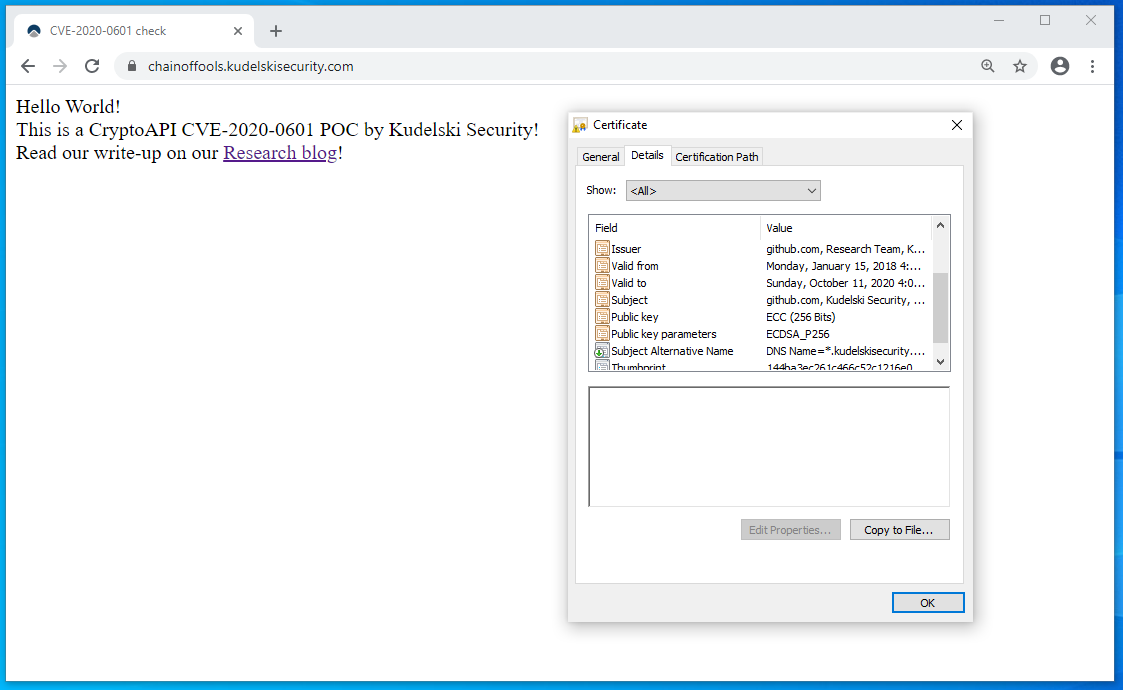The width and height of the screenshot is (1123, 690).
Task: Click the padlock site info icon
Action: coord(132,66)
